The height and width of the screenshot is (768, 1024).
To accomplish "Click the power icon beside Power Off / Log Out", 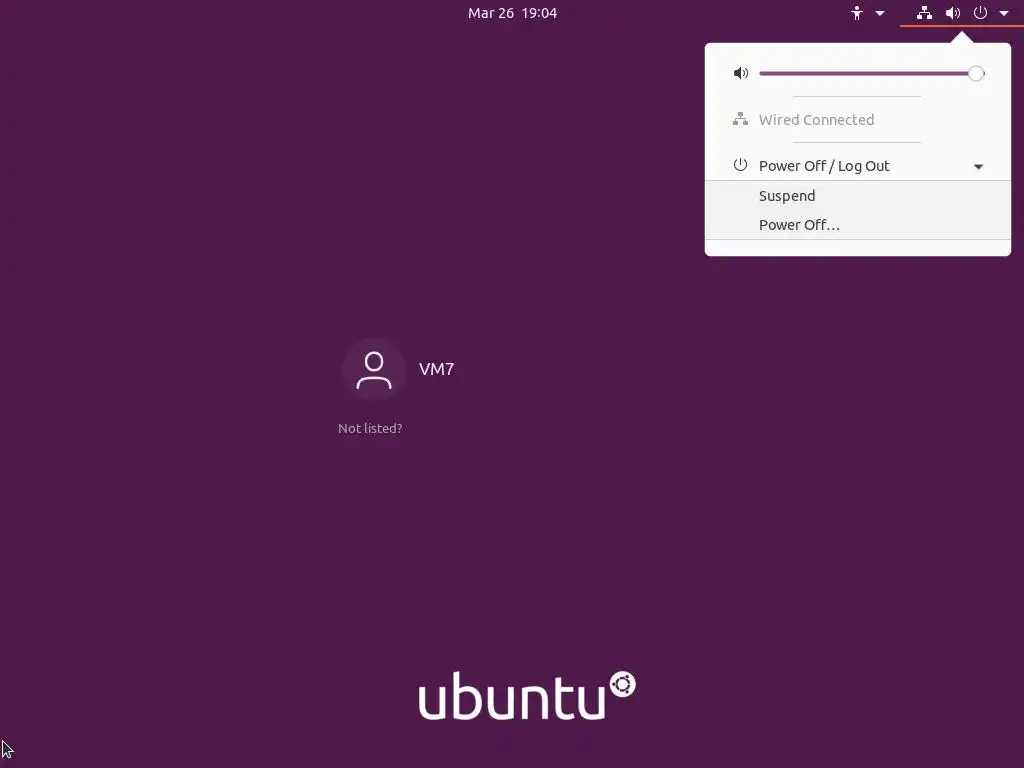I will pyautogui.click(x=740, y=165).
